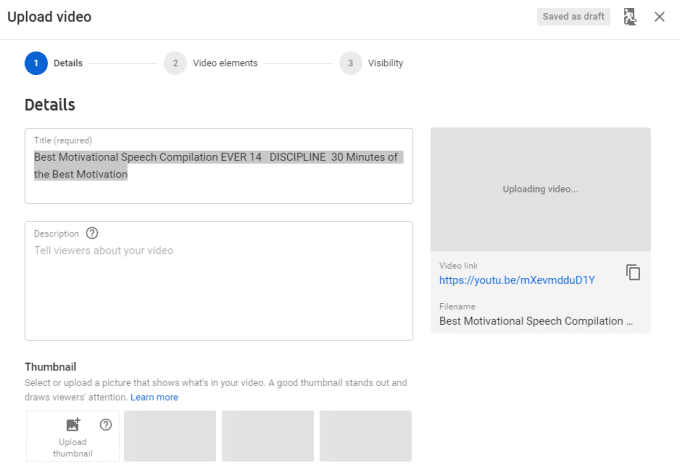Click the Uploading video preview area
Screen dimensions: 680x471
pyautogui.click(x=540, y=189)
